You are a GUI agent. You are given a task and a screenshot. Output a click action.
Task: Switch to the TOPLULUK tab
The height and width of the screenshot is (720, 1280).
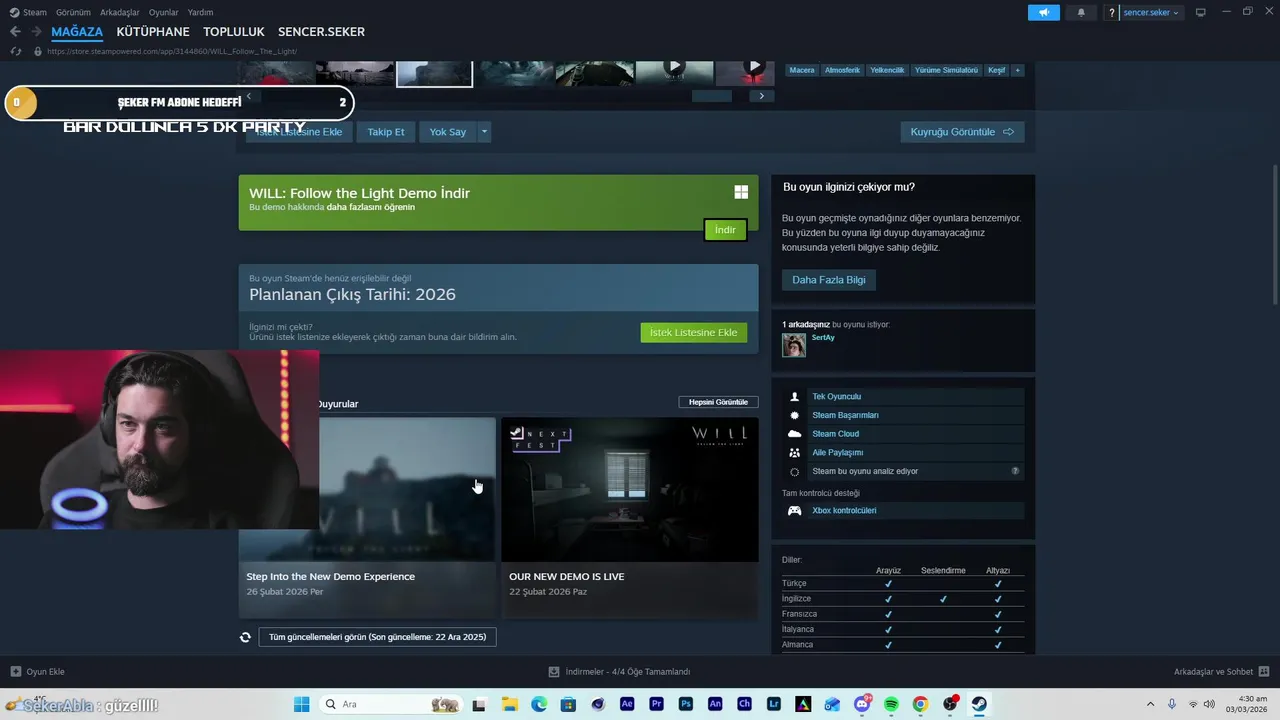tap(234, 32)
